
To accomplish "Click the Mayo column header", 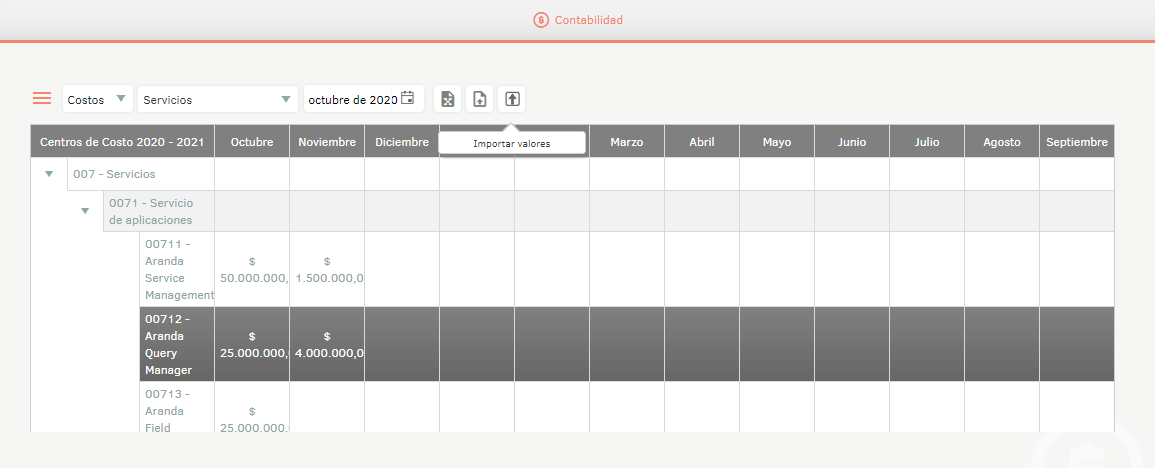I will coord(777,142).
